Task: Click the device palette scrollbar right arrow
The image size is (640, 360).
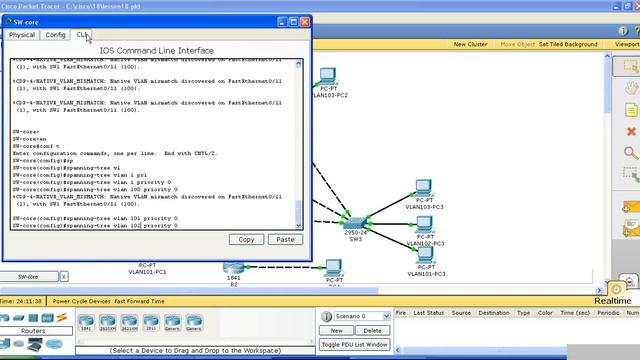Action: [x=311, y=341]
